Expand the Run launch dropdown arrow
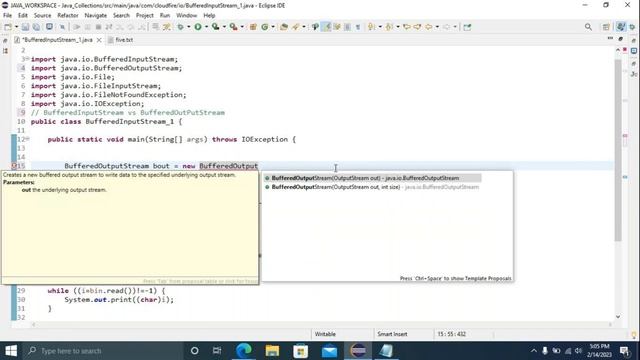 pos(206,27)
